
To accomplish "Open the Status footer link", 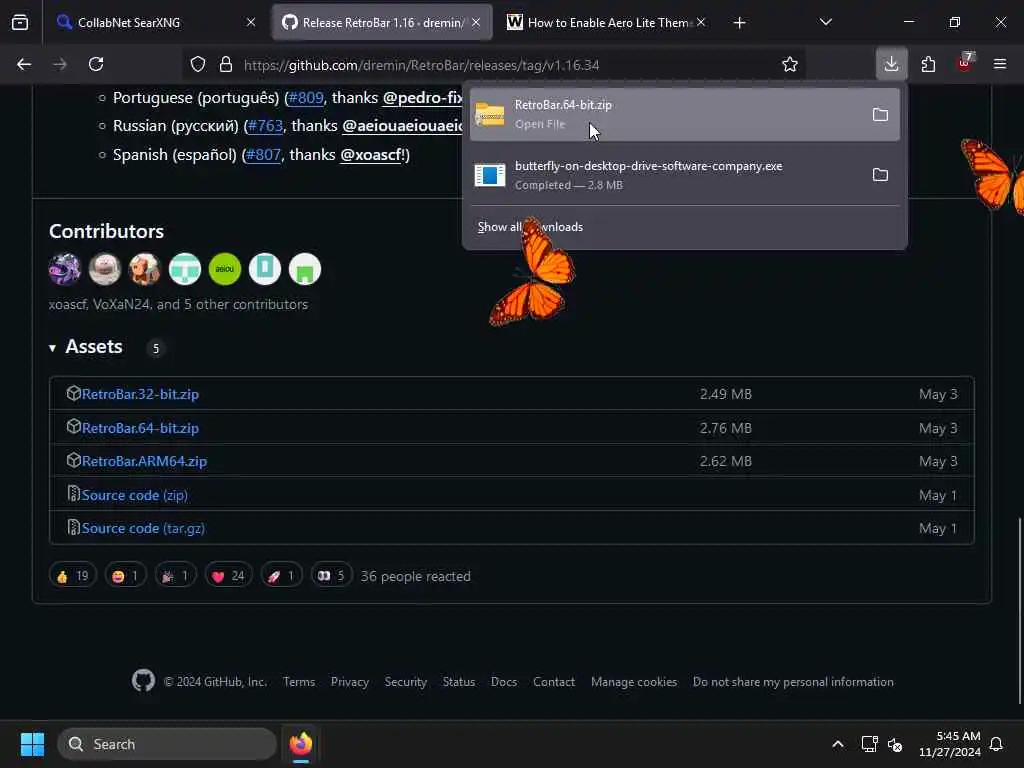I will pos(458,682).
